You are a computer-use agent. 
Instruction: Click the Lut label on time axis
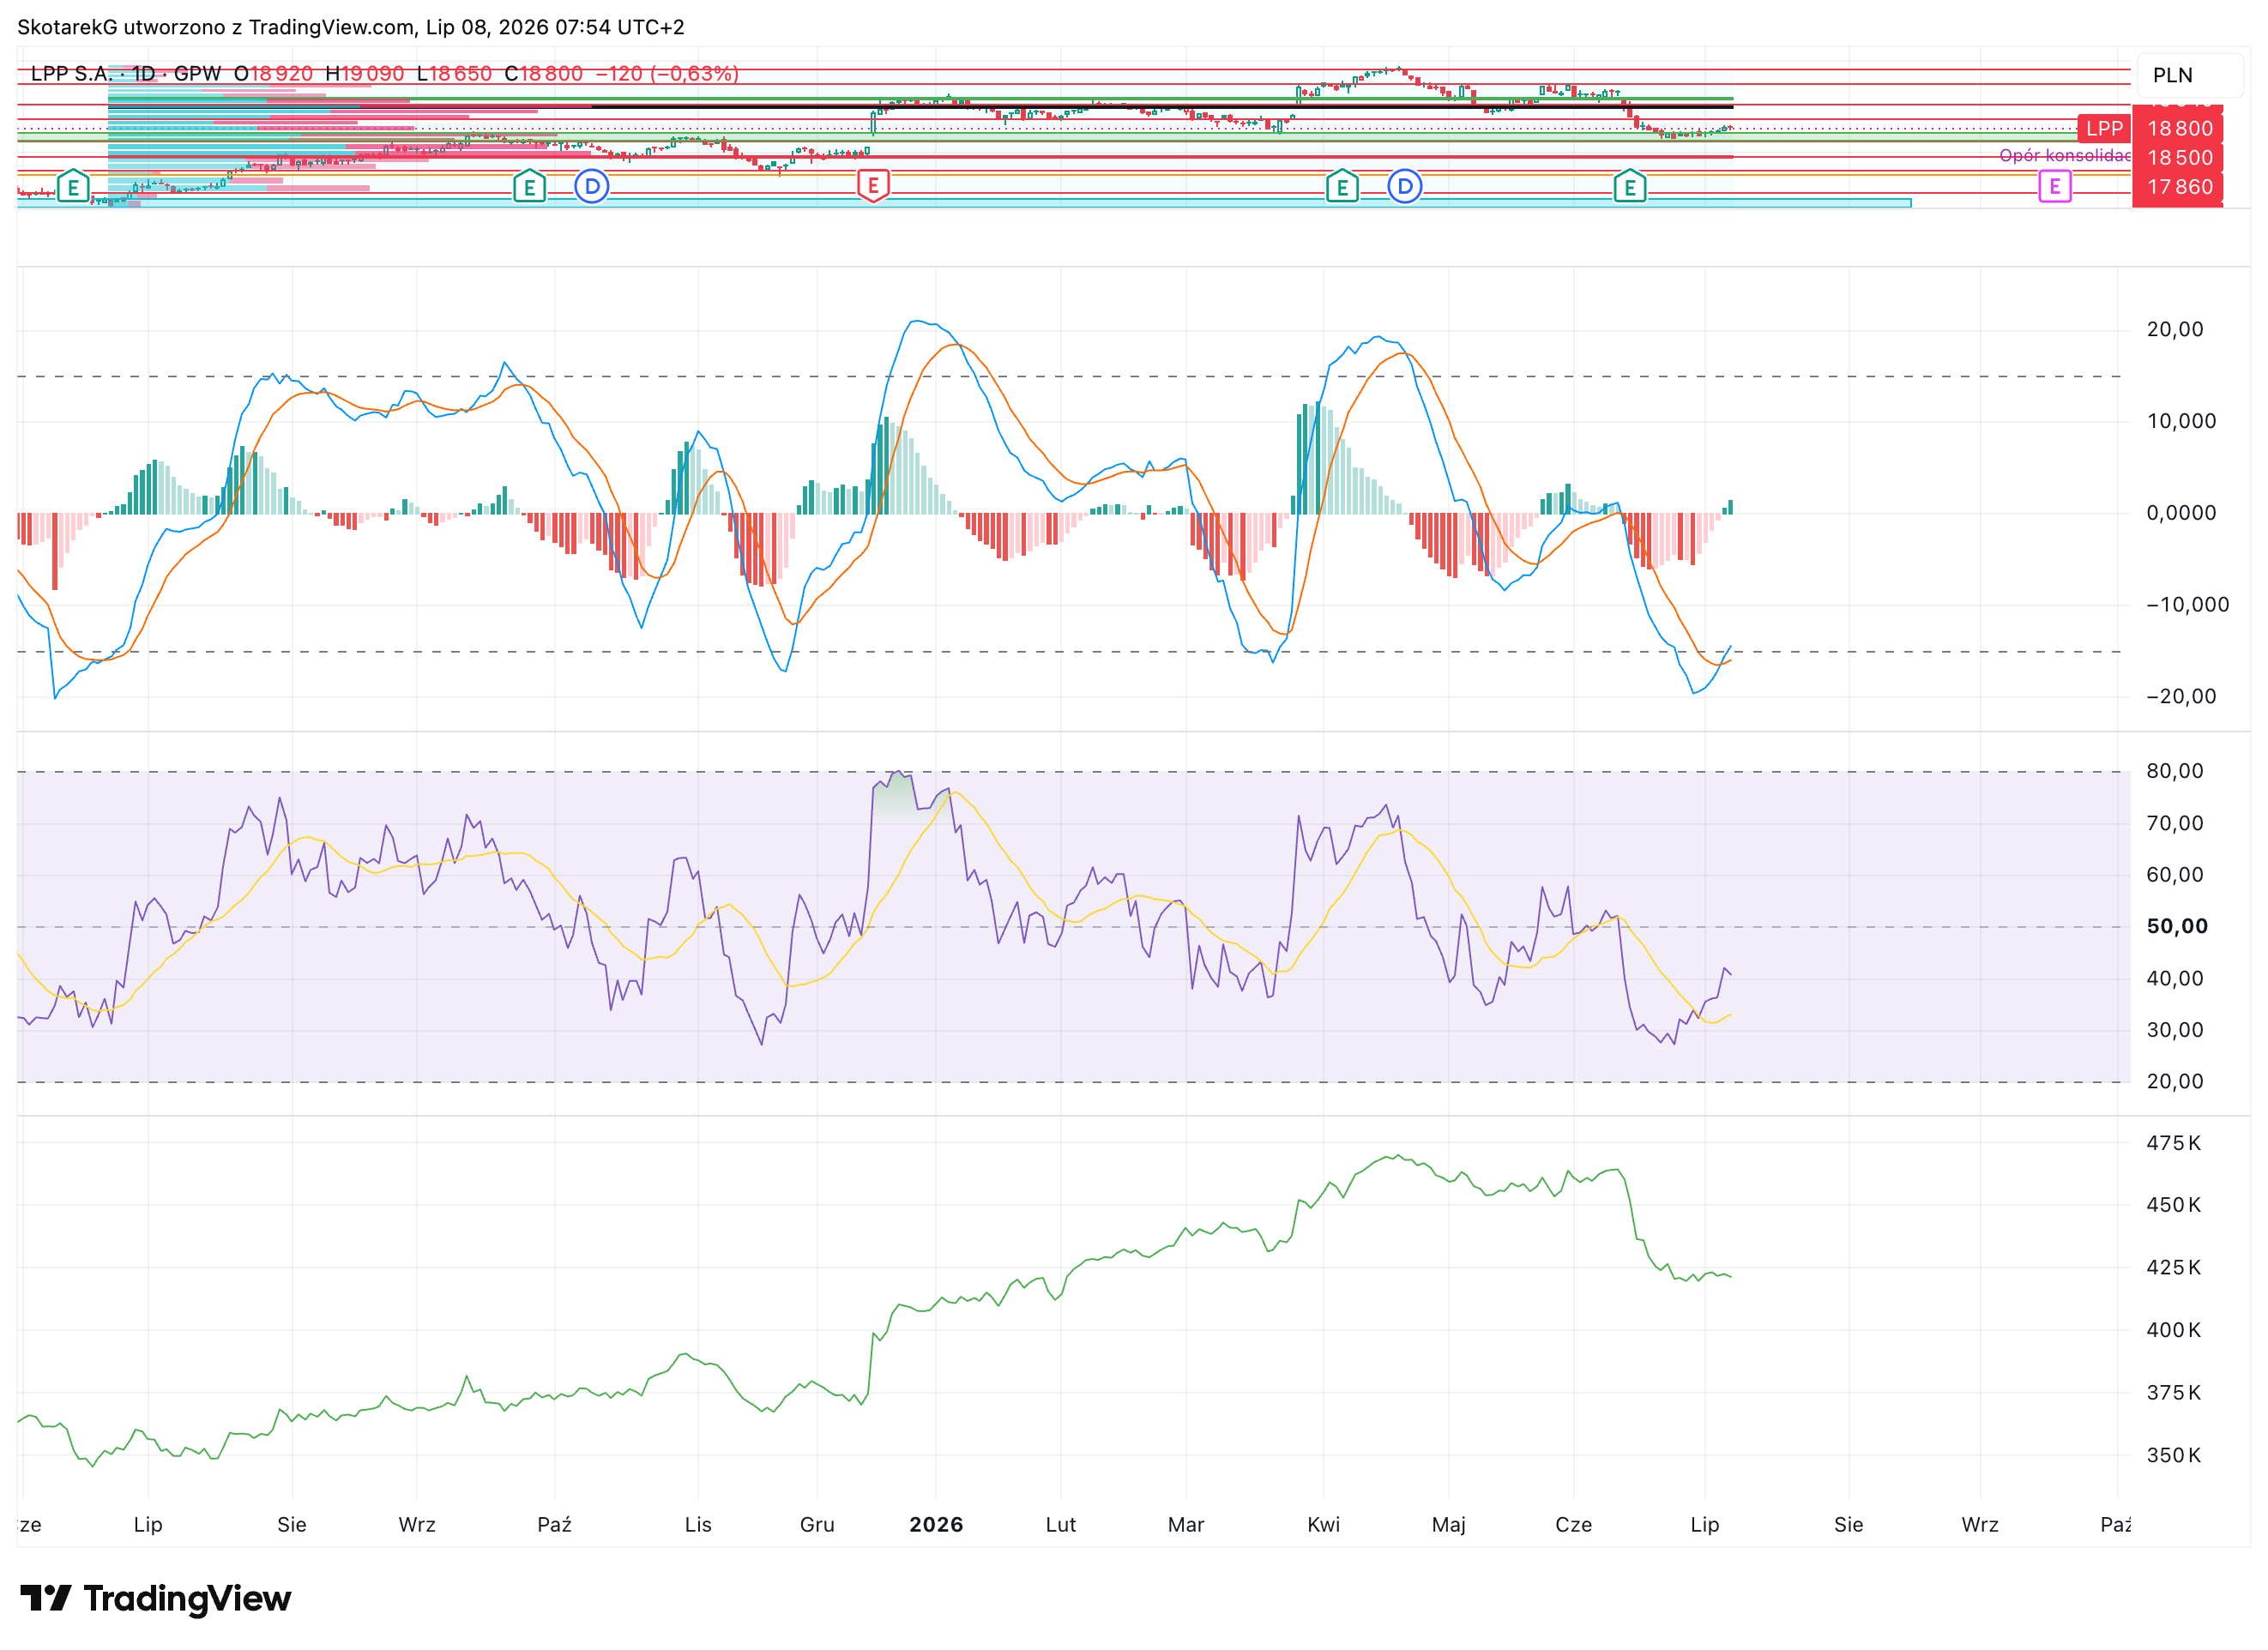(1061, 1525)
